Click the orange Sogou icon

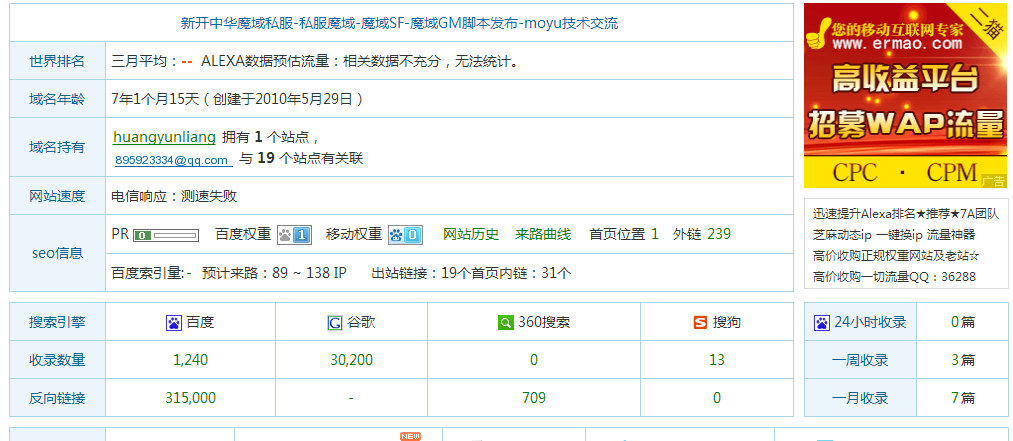pos(700,322)
